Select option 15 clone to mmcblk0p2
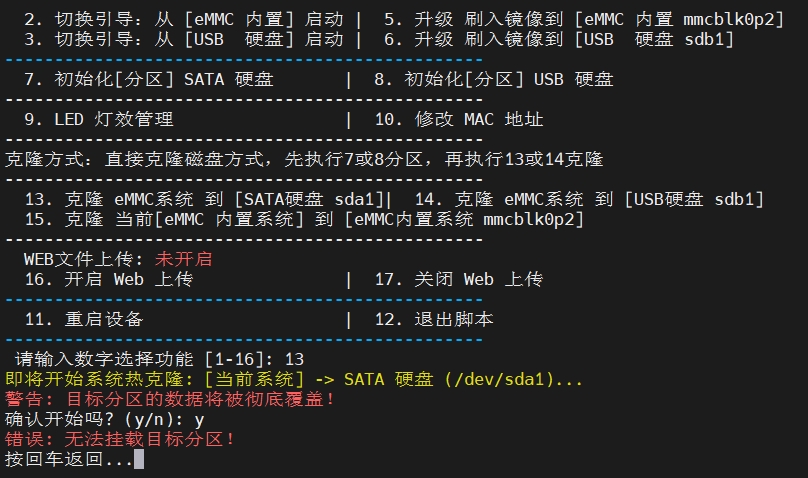 tap(304, 219)
